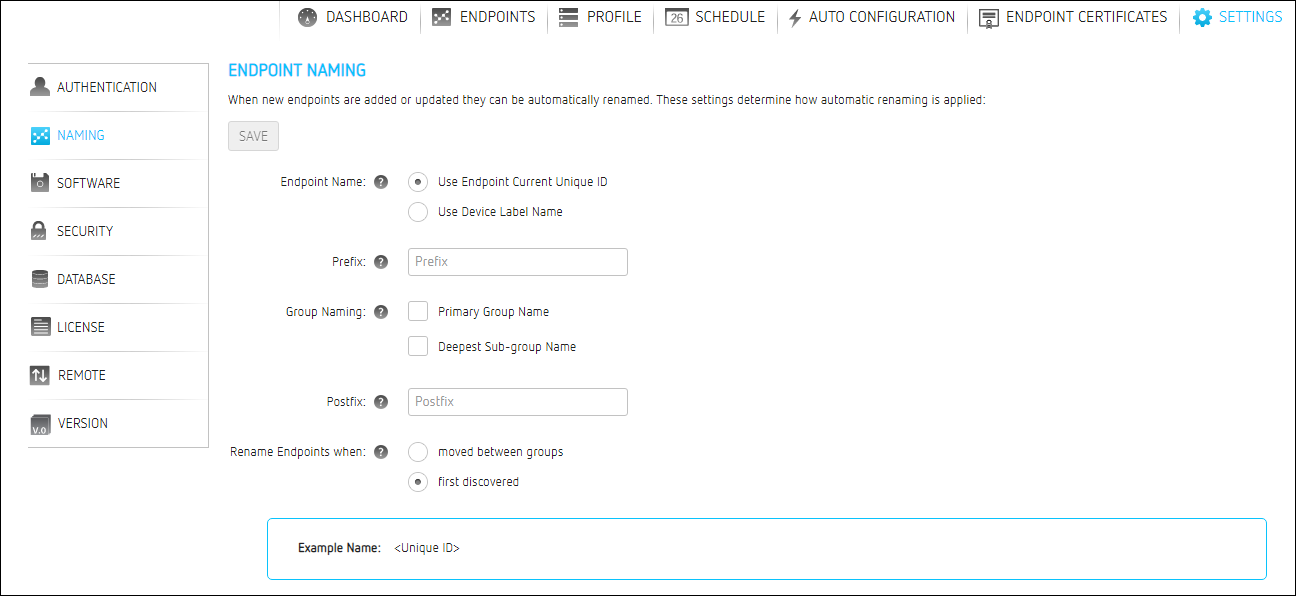Enable Primary Group Name checkbox
The height and width of the screenshot is (596, 1296).
418,311
